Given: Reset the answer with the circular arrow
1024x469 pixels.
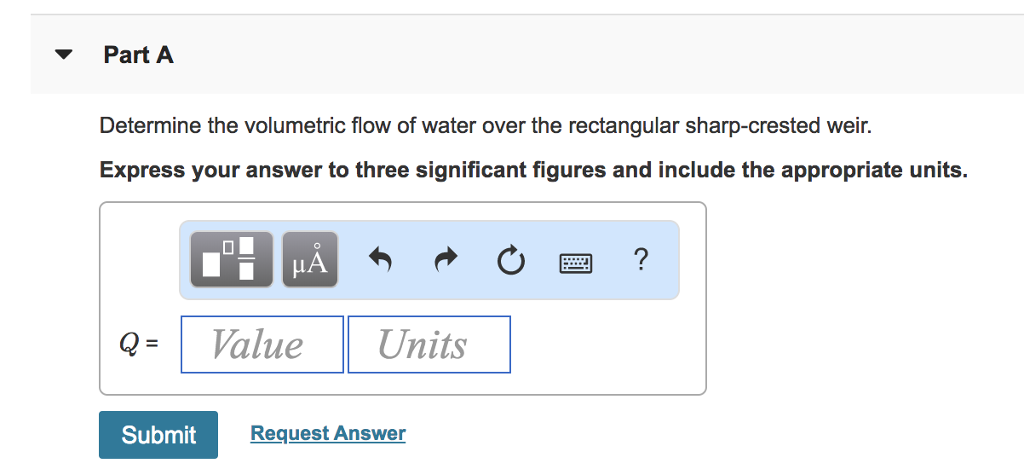Looking at the screenshot, I should (511, 261).
